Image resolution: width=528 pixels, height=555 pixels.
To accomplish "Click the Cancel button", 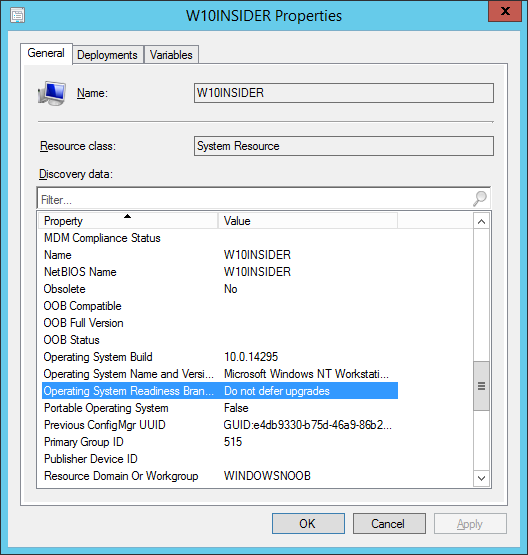I will [389, 523].
